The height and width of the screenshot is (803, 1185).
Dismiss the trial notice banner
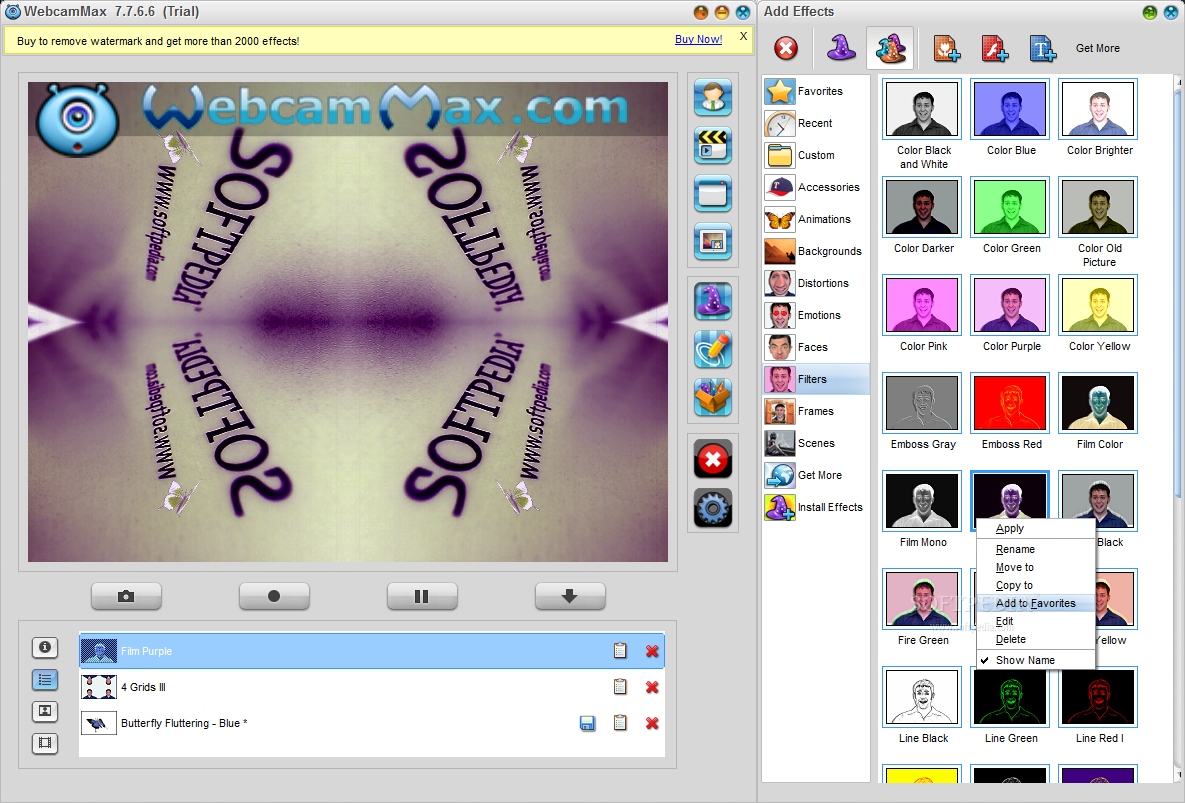coord(744,36)
